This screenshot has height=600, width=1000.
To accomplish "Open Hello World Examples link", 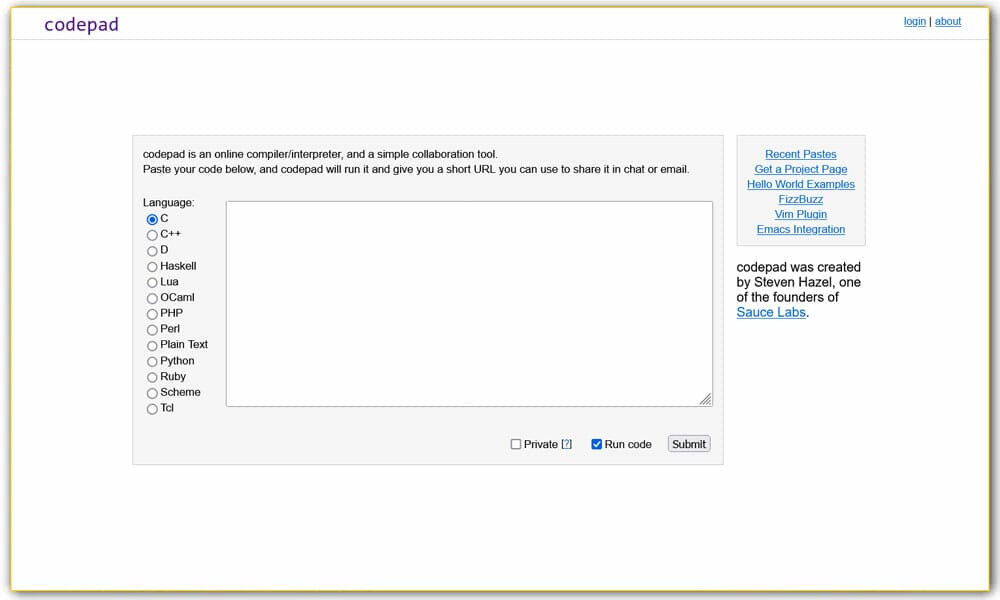I will click(x=800, y=184).
